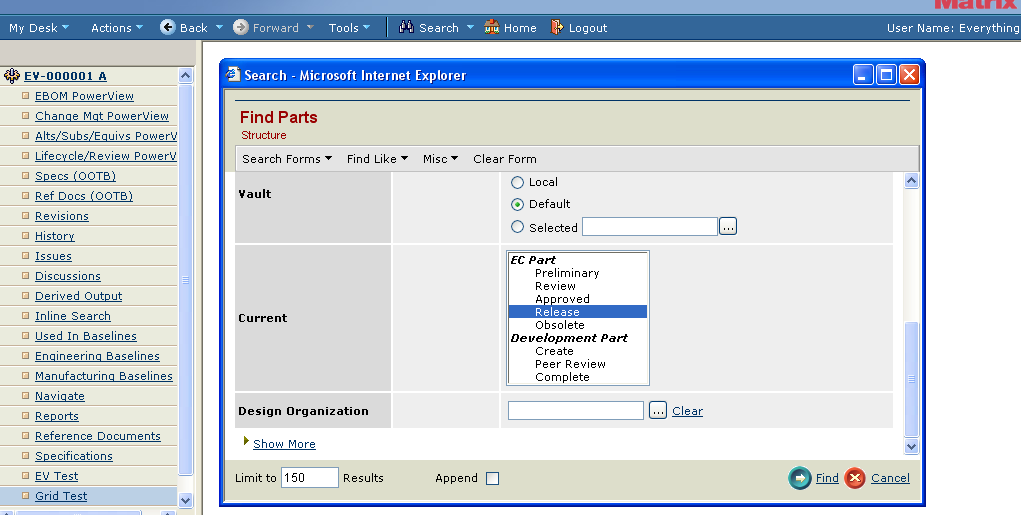Click the Clear link beside Design Organization
Viewport: 1021px width, 515px height.
point(687,411)
